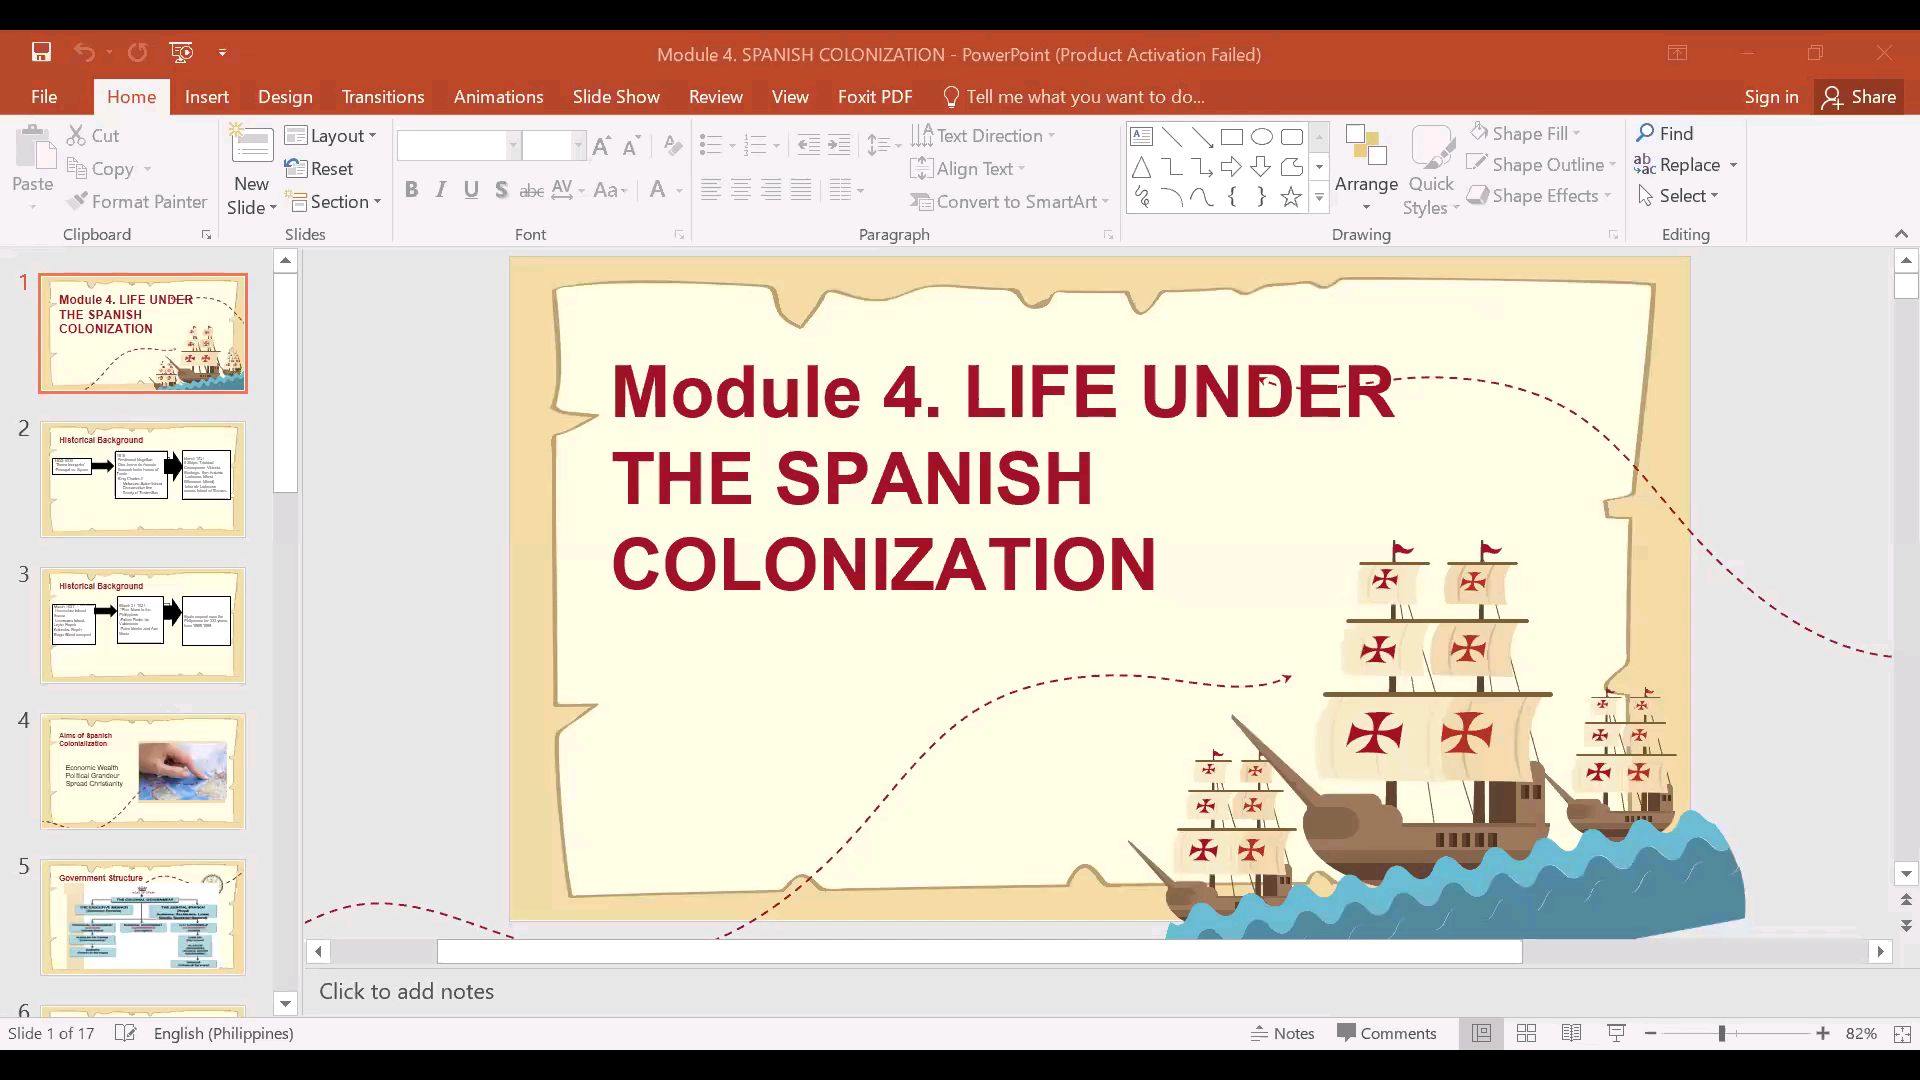Toggle Italic formatting button
The height and width of the screenshot is (1080, 1920).
pos(441,190)
